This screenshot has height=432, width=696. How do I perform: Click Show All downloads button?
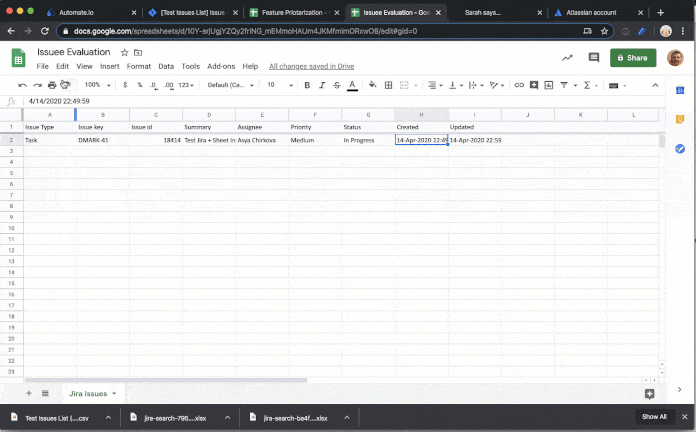point(654,417)
